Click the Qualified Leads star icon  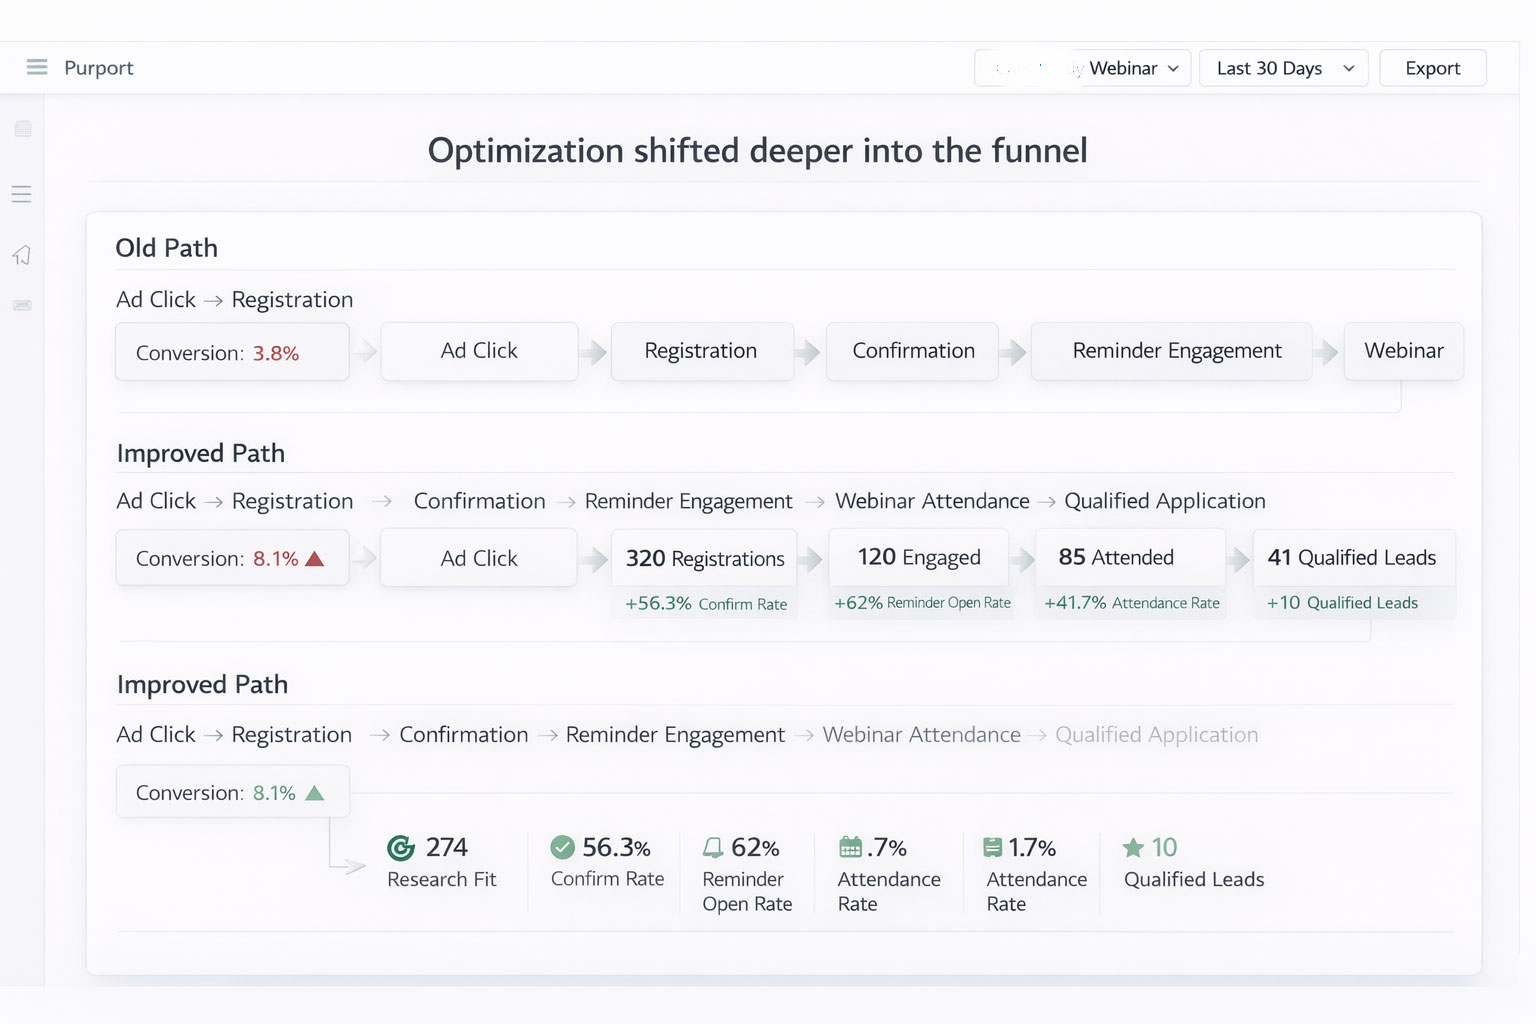click(x=1133, y=848)
